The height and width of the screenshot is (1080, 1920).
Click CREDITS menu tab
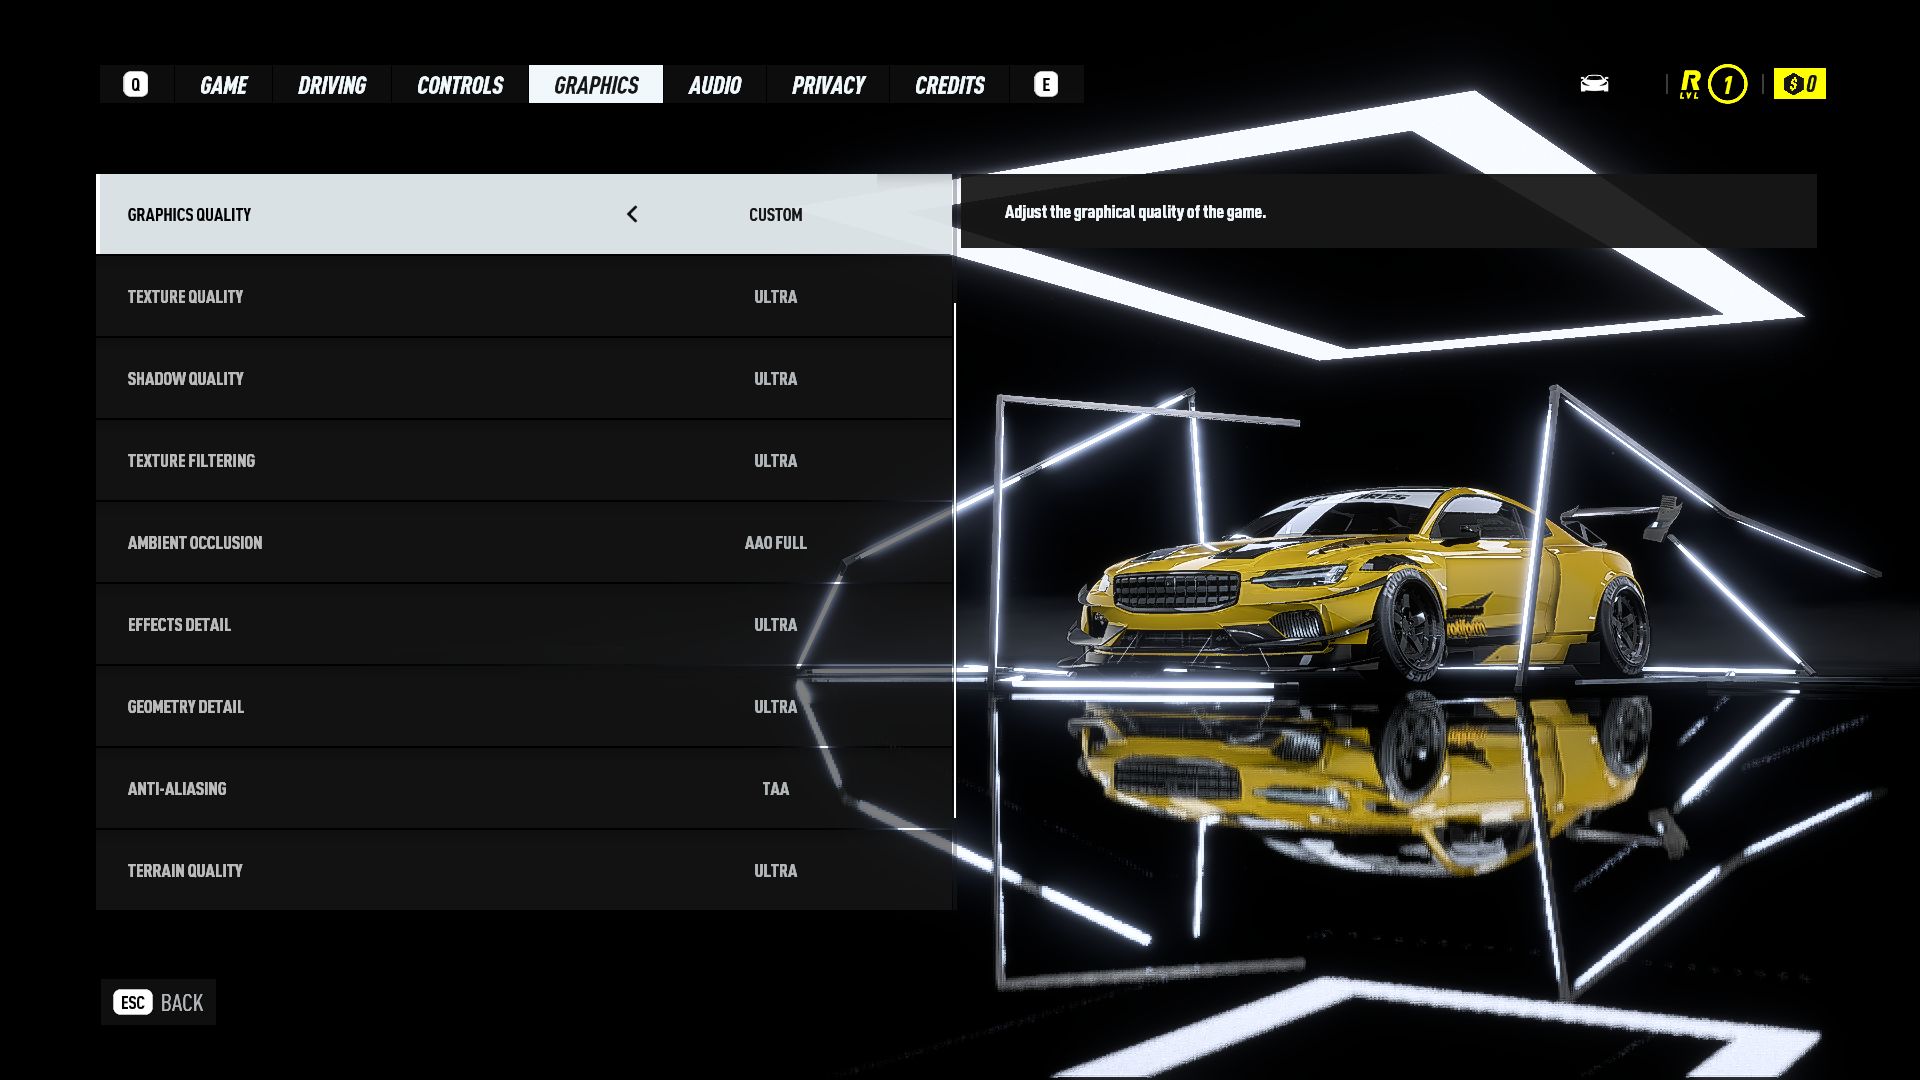tap(949, 83)
